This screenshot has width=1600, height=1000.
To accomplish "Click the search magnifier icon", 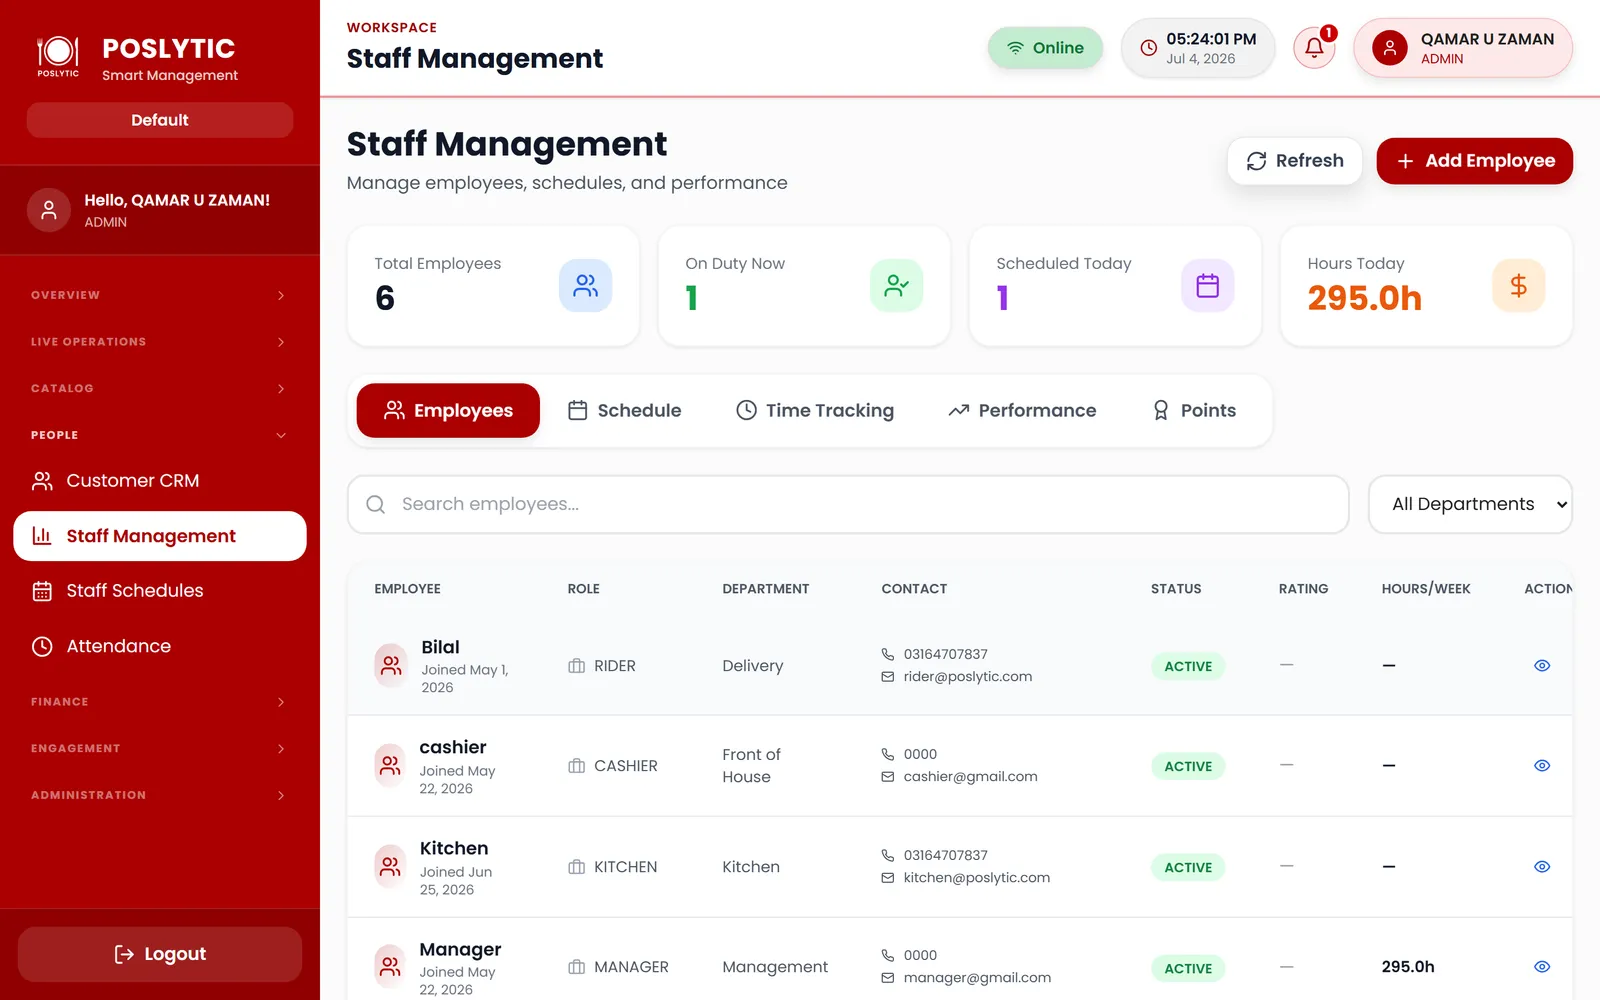I will [376, 504].
